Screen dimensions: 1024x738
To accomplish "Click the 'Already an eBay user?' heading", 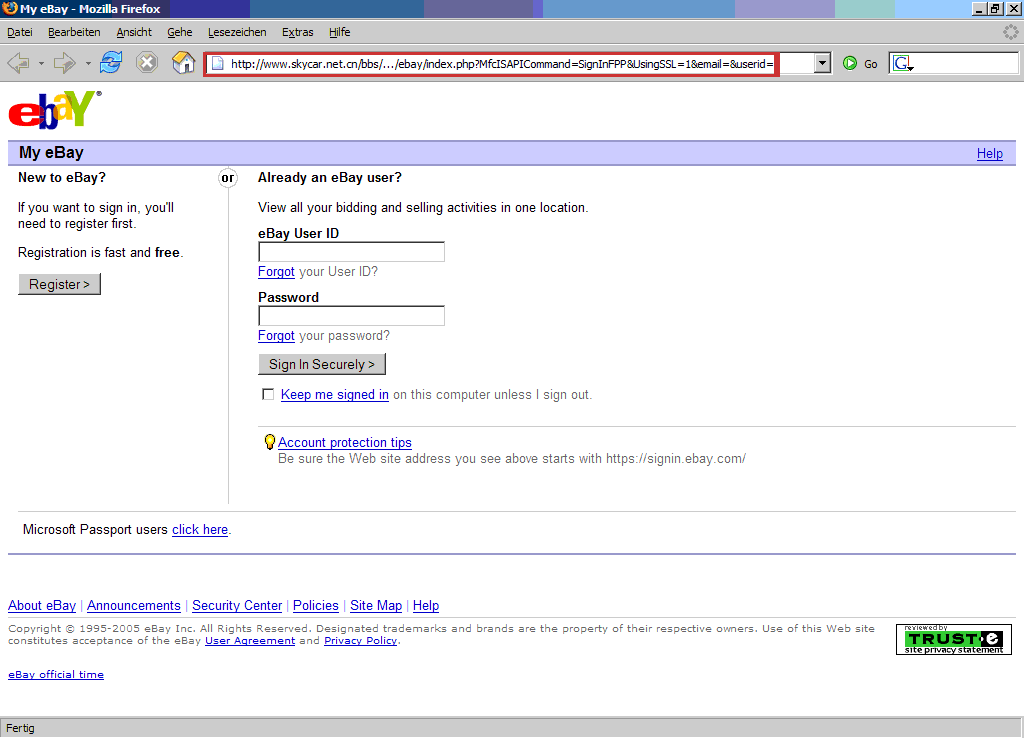I will [x=330, y=178].
